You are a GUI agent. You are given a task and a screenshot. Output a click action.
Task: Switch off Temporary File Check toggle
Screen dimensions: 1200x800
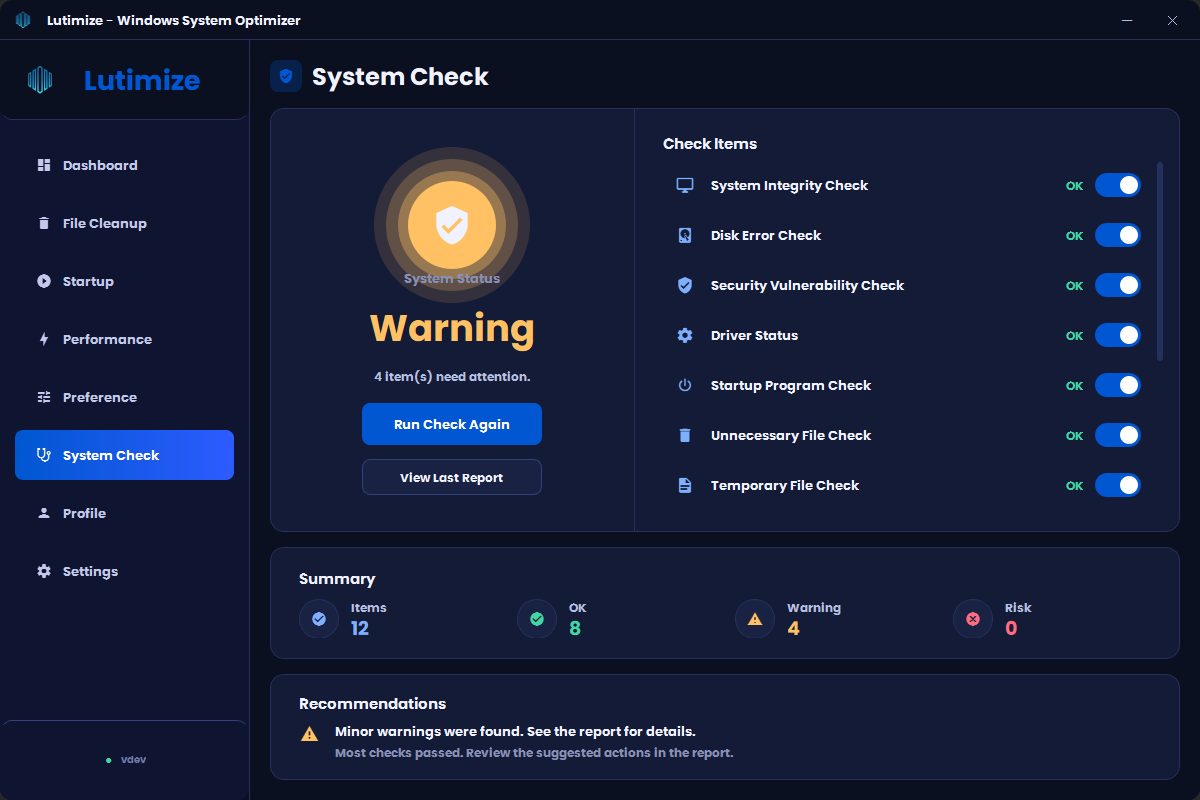tap(1118, 485)
